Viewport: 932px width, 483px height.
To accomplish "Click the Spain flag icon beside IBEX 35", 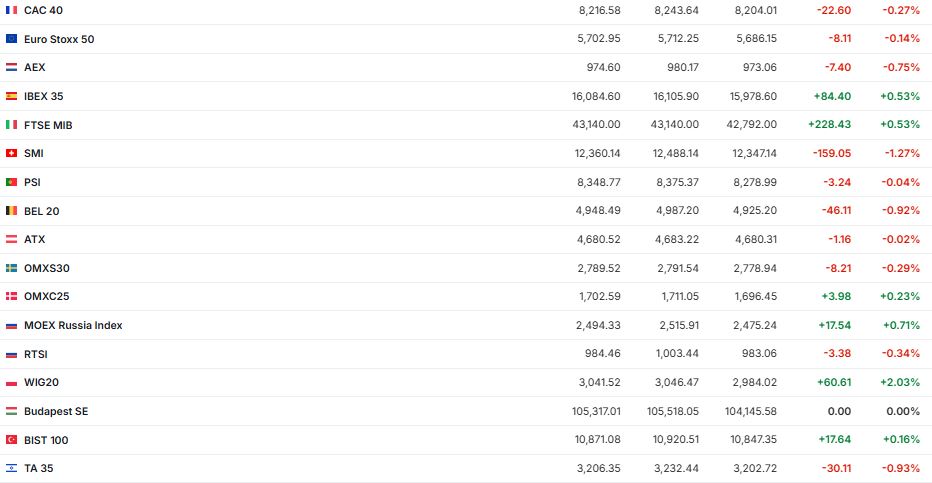I will pyautogui.click(x=11, y=96).
